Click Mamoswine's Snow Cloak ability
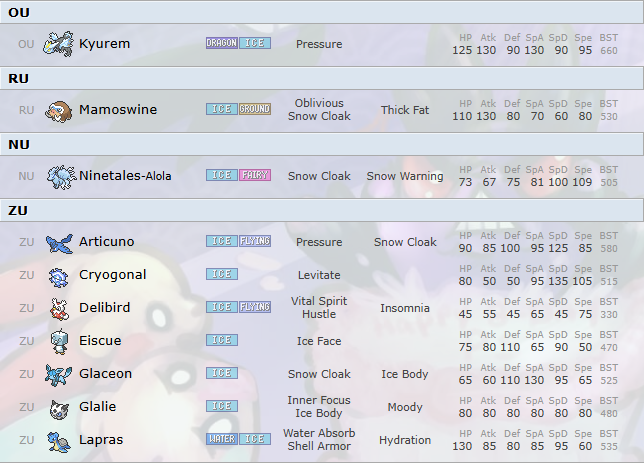The width and height of the screenshot is (644, 463). (x=319, y=116)
